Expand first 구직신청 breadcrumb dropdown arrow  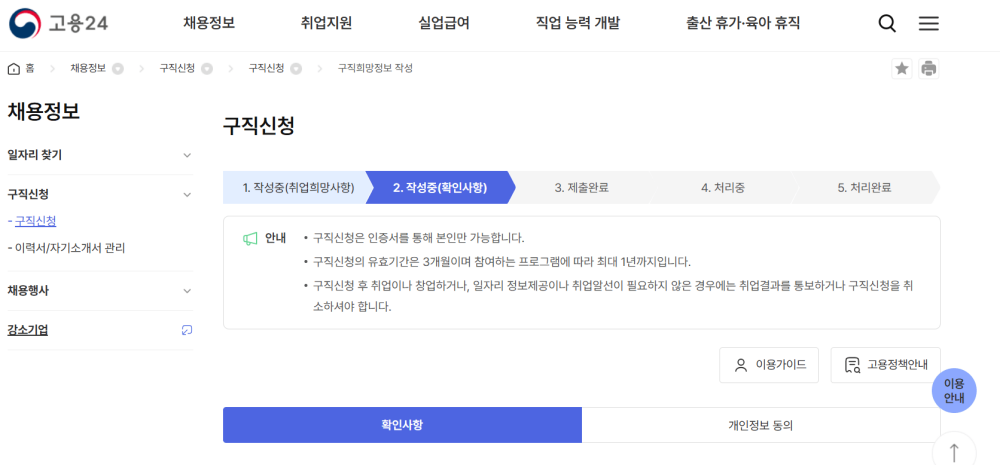(207, 69)
